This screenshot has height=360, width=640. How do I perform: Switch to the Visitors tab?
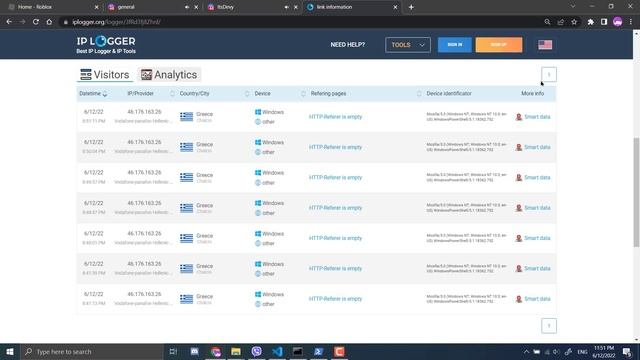pos(105,75)
